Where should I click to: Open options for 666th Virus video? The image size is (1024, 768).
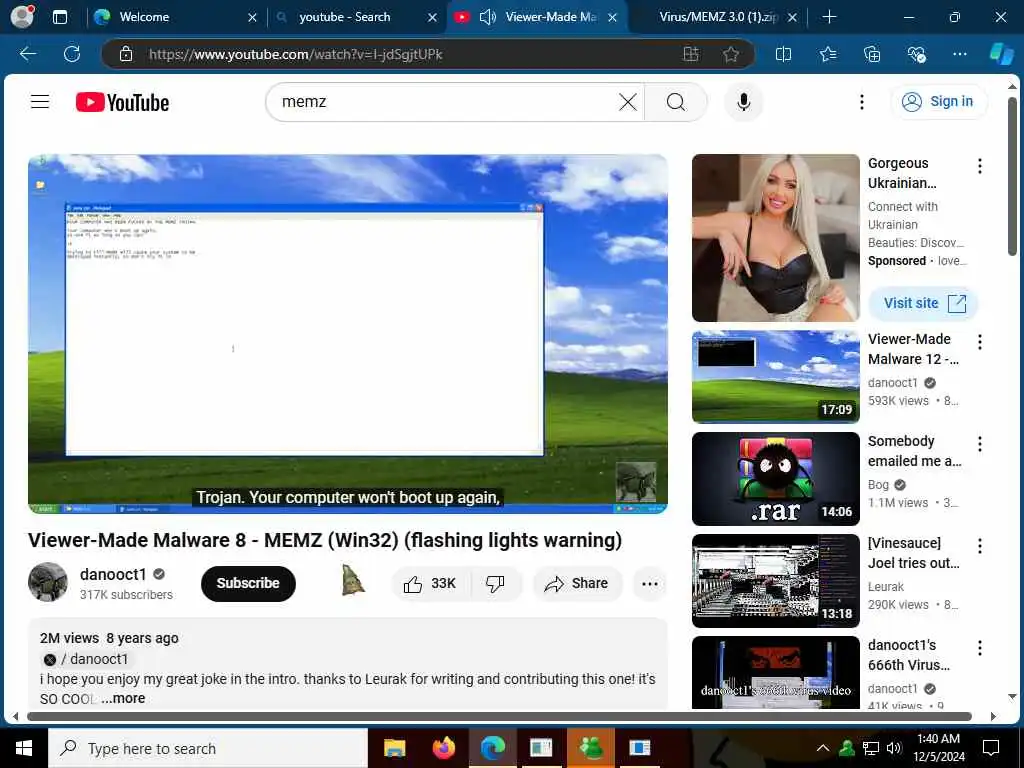[980, 648]
